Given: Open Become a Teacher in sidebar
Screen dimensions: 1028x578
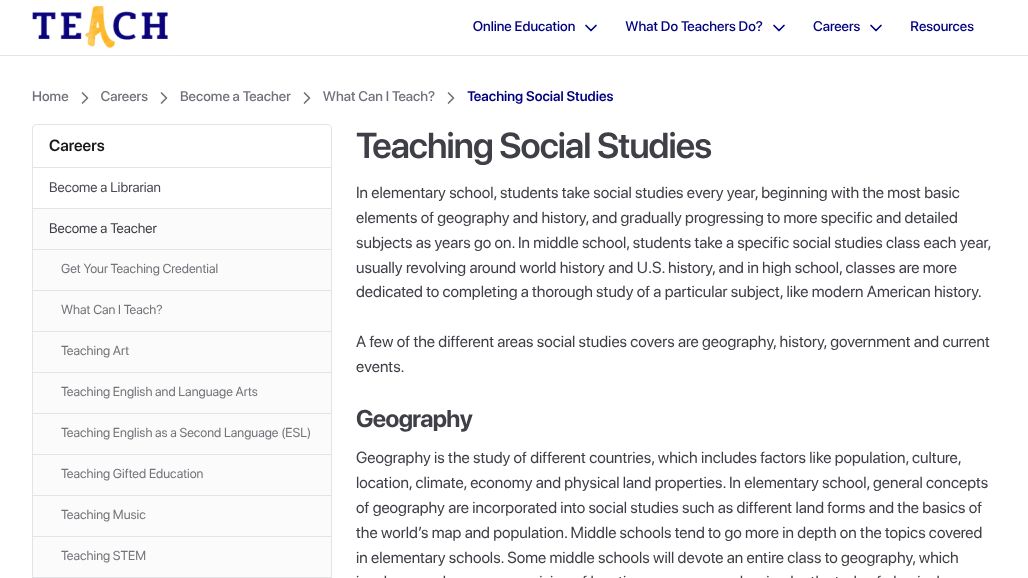Looking at the screenshot, I should 182,229.
